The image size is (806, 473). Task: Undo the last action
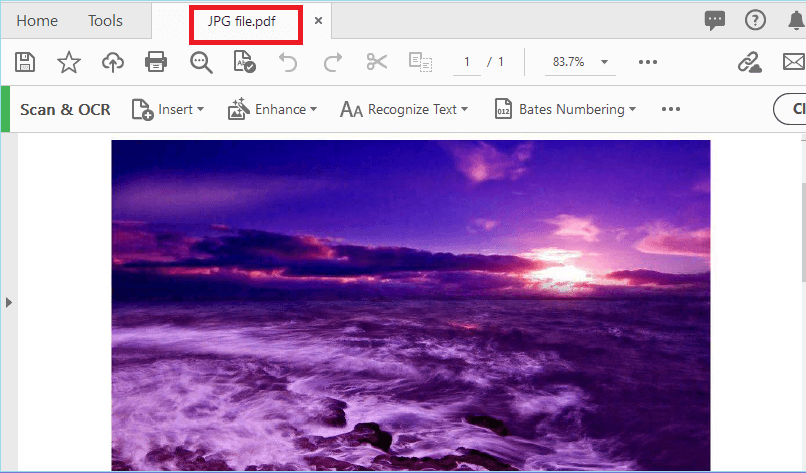click(288, 62)
